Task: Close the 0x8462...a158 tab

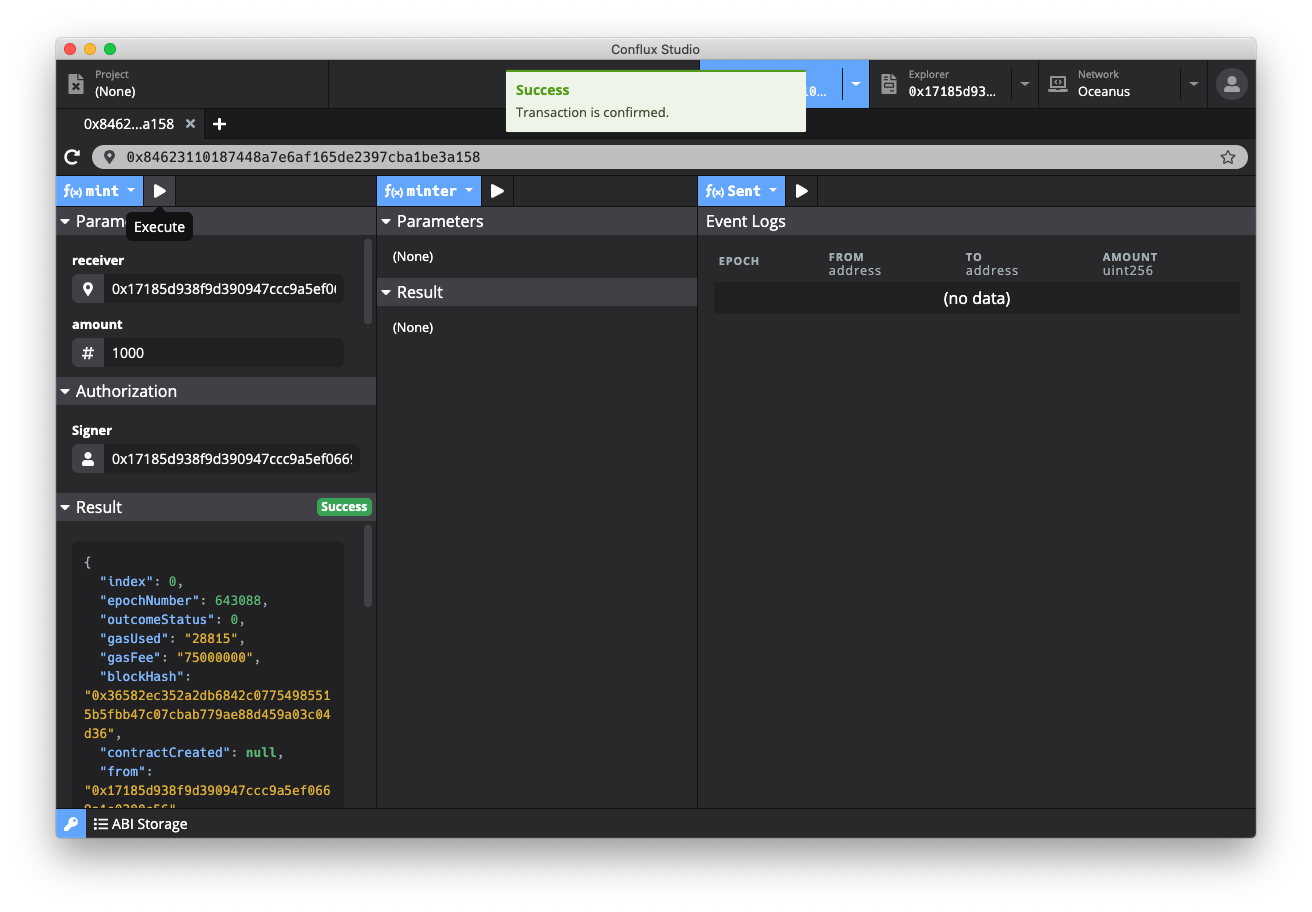Action: click(x=189, y=124)
